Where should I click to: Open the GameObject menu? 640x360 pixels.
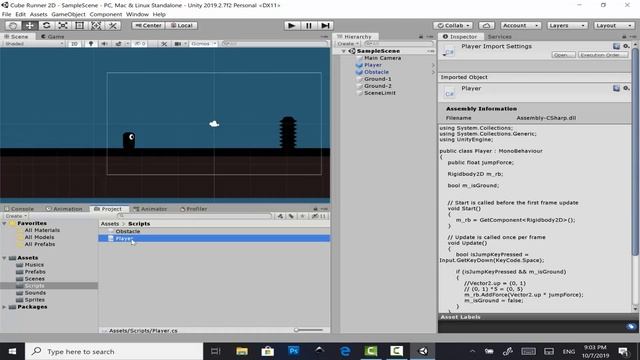(x=69, y=14)
